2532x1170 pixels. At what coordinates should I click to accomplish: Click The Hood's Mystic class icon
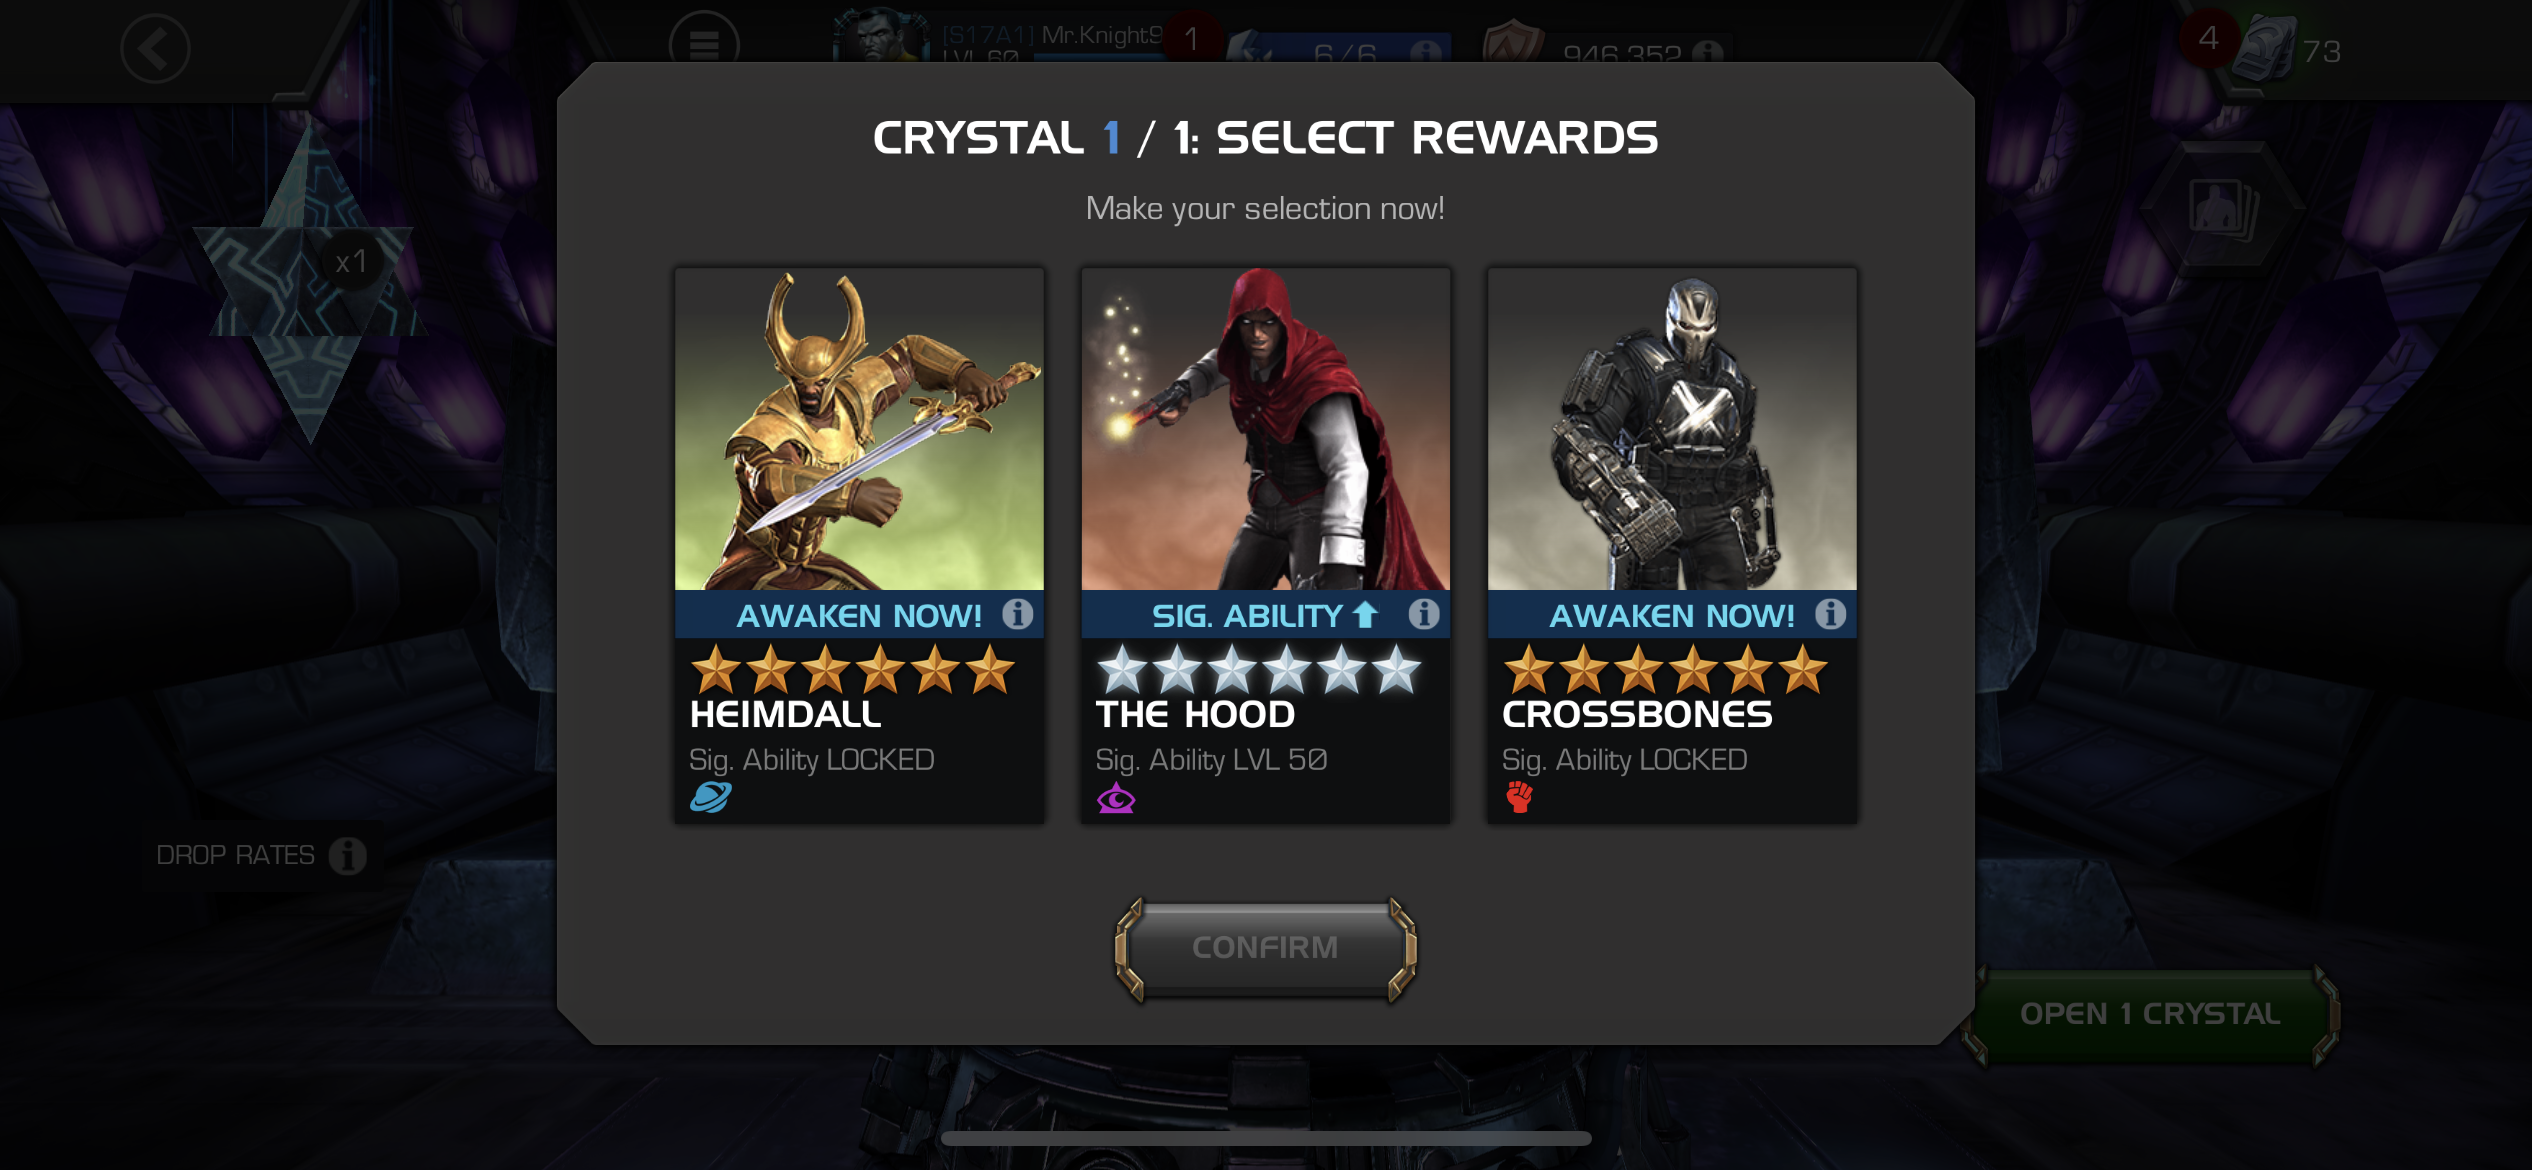pyautogui.click(x=1116, y=798)
